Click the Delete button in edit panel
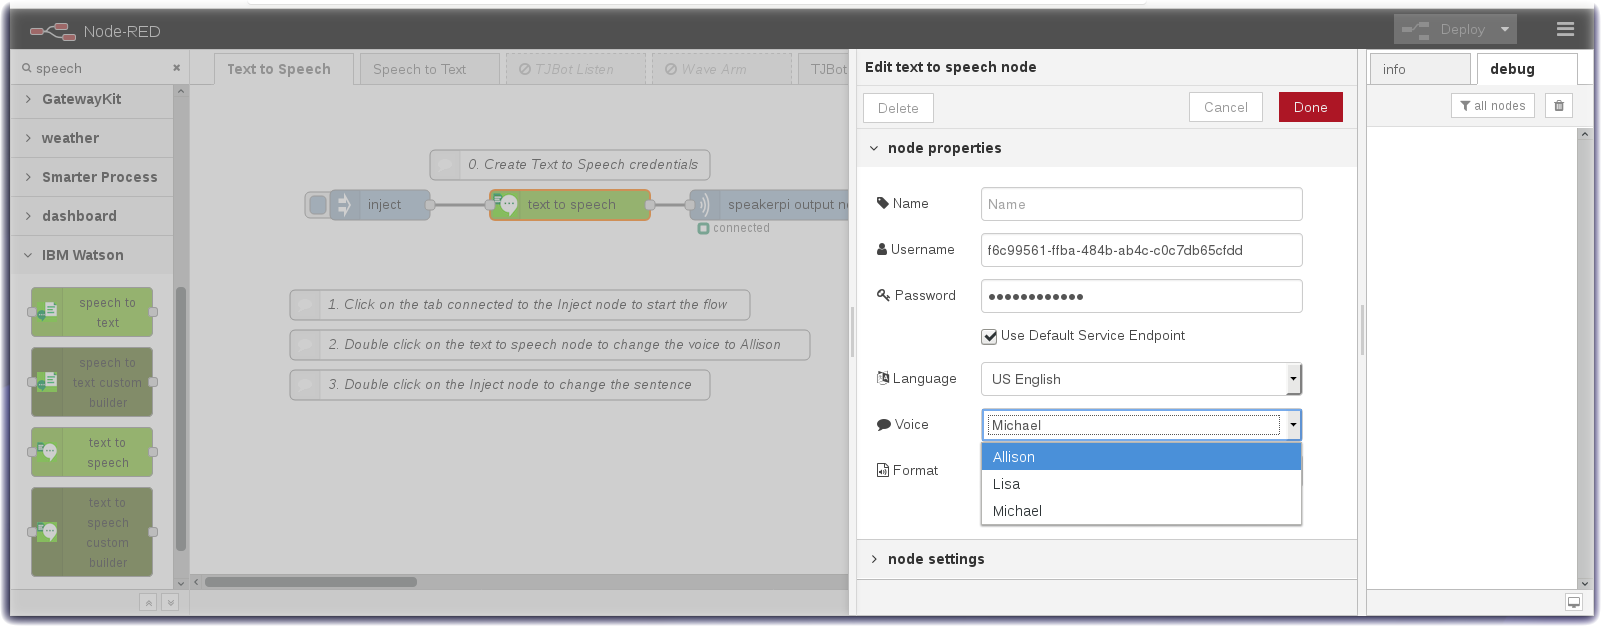Viewport: 1601px width, 626px height. (x=898, y=108)
